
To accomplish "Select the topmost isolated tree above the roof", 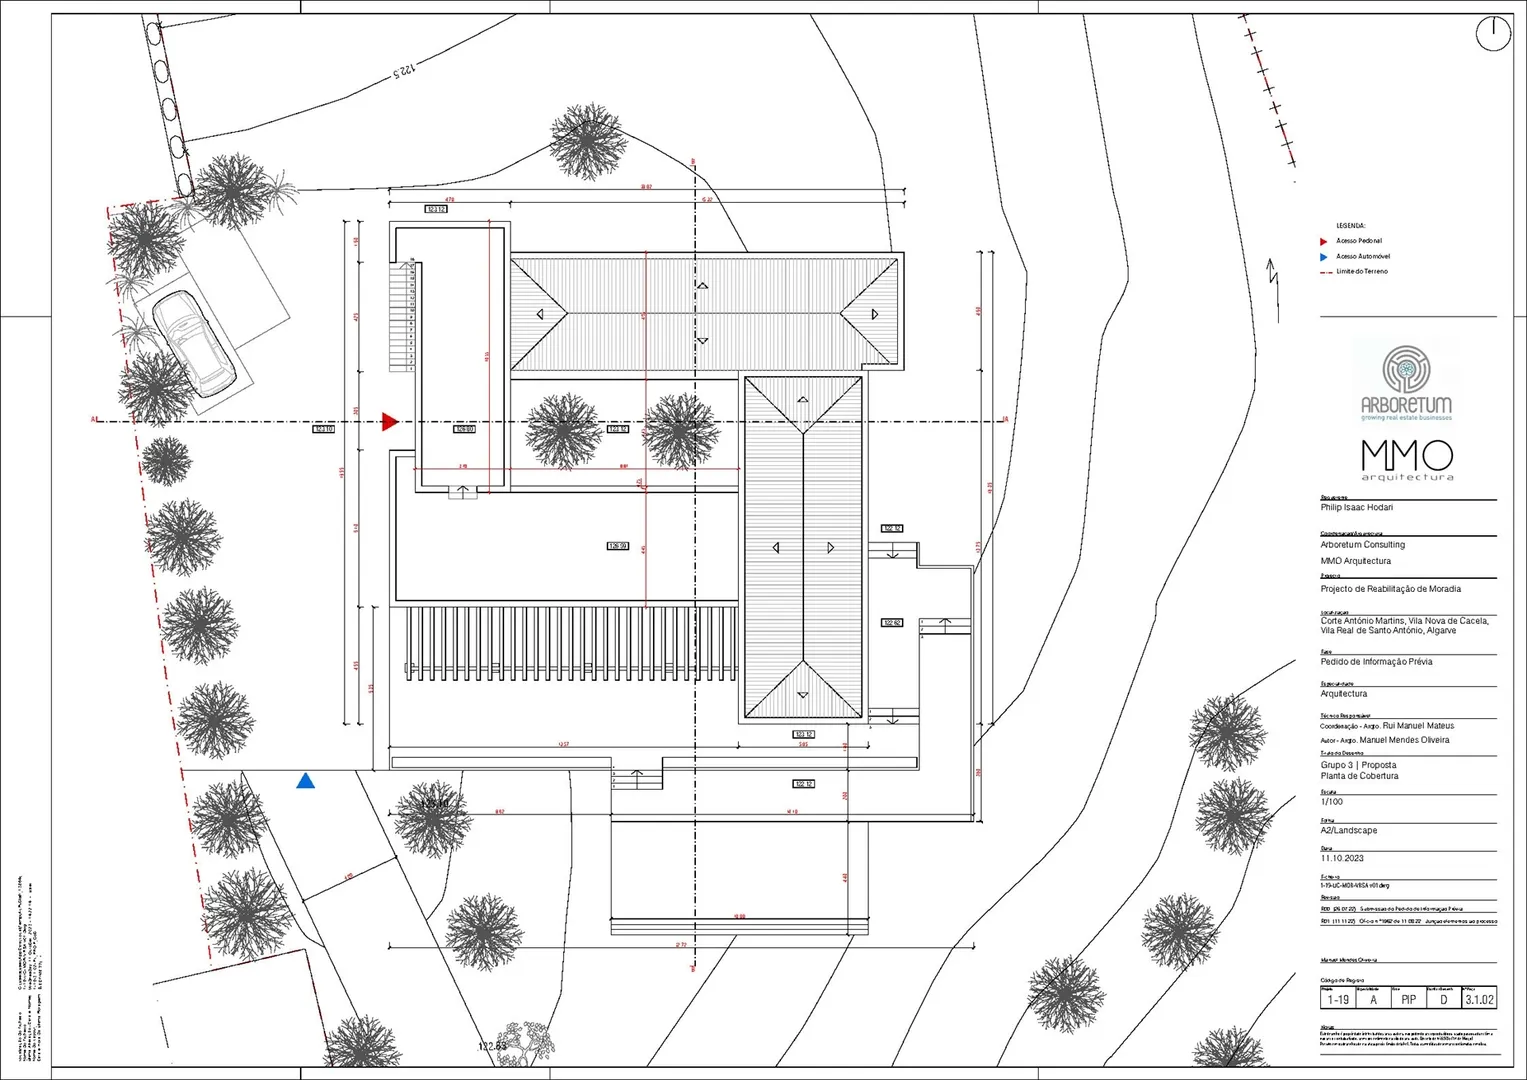I will (x=588, y=141).
